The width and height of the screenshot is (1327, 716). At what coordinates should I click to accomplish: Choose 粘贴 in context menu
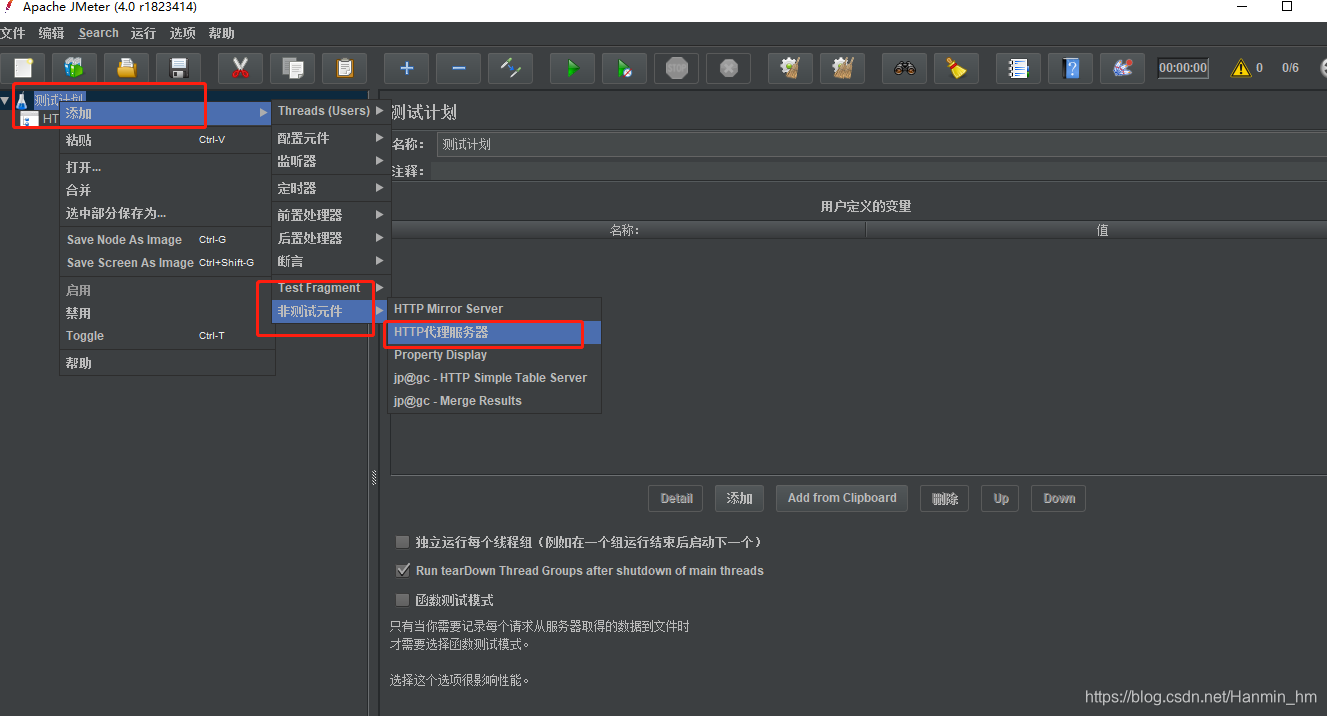(166, 140)
